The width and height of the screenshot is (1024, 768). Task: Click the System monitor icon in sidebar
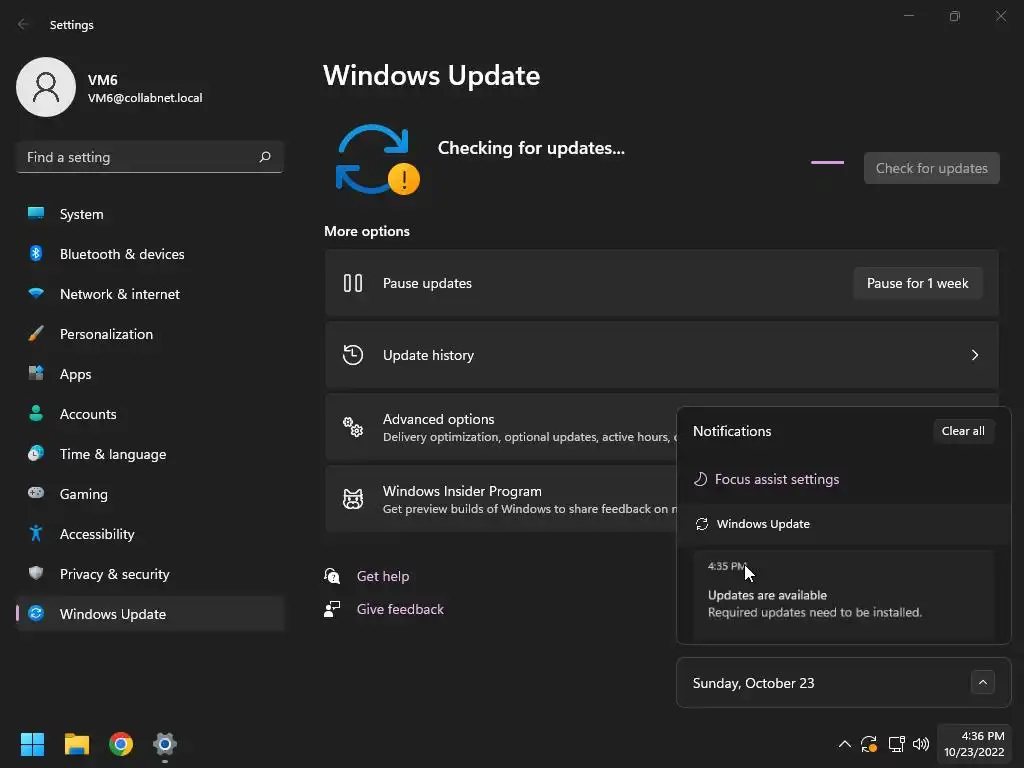coord(36,214)
